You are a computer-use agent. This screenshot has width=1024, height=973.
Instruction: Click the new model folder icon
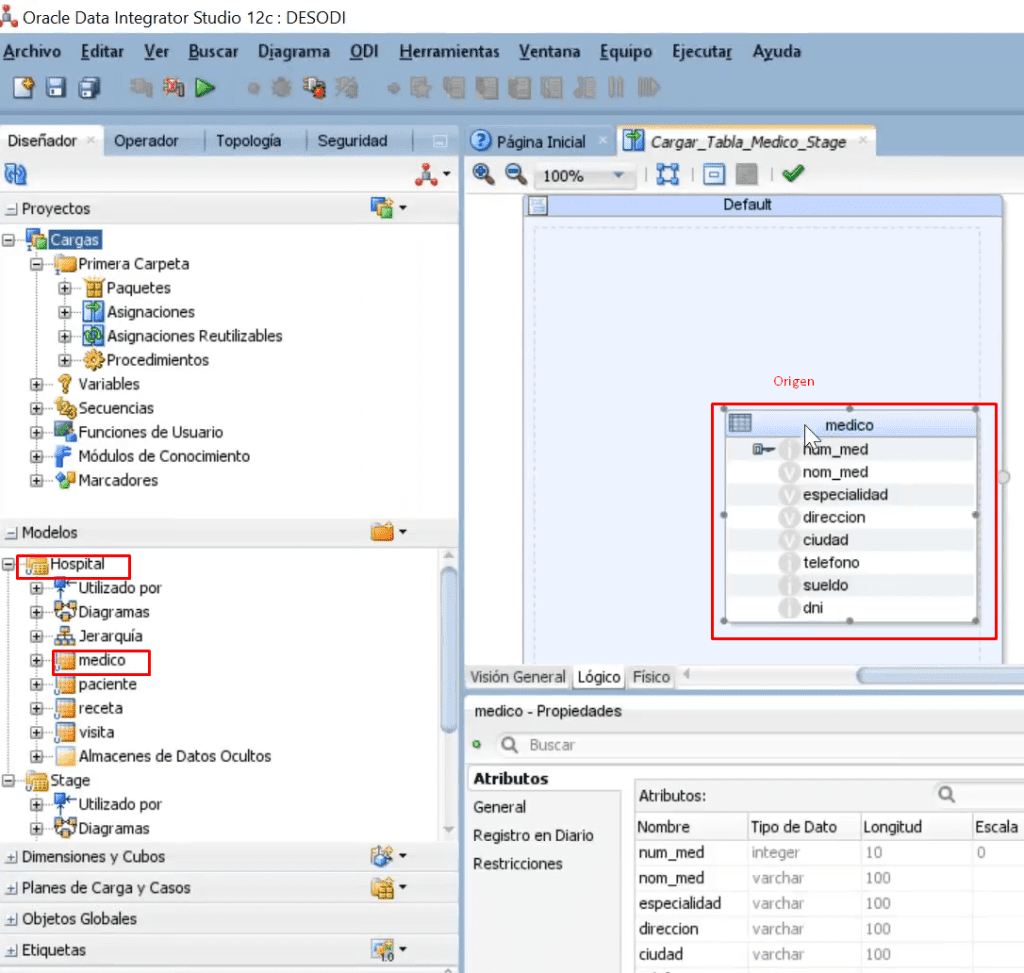pos(383,532)
